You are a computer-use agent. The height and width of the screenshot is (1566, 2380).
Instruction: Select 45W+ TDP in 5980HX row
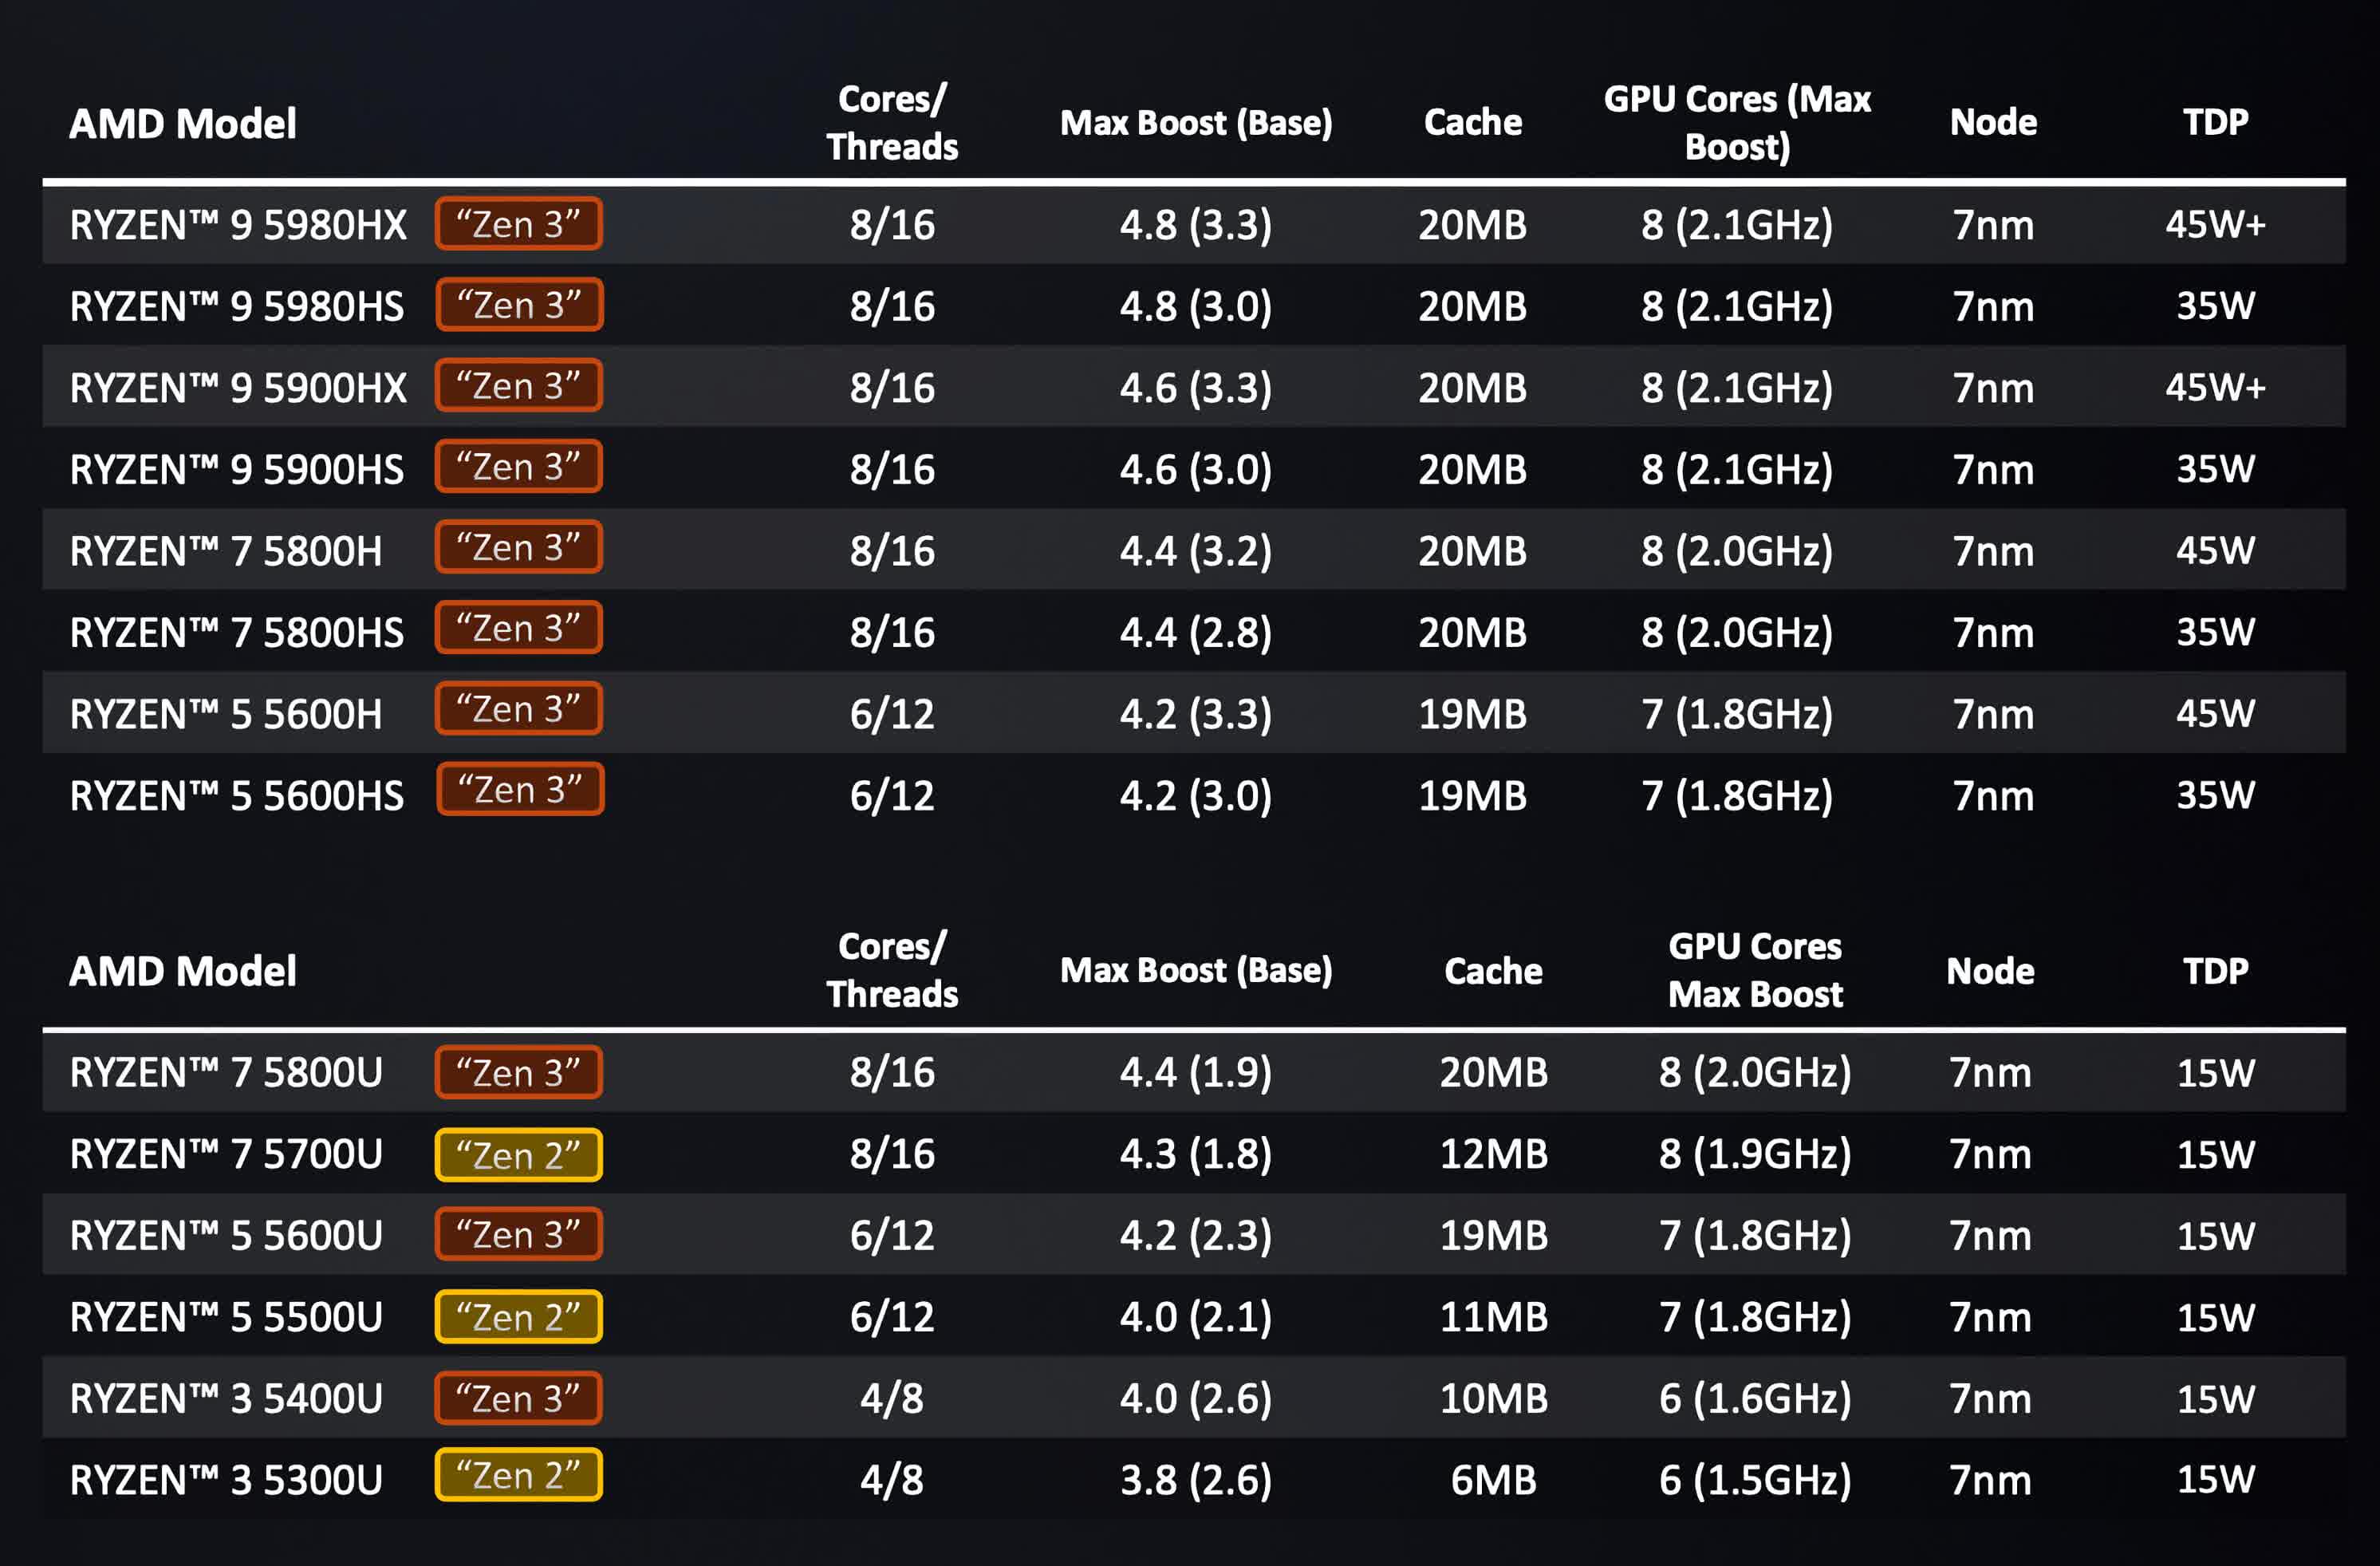[2216, 225]
